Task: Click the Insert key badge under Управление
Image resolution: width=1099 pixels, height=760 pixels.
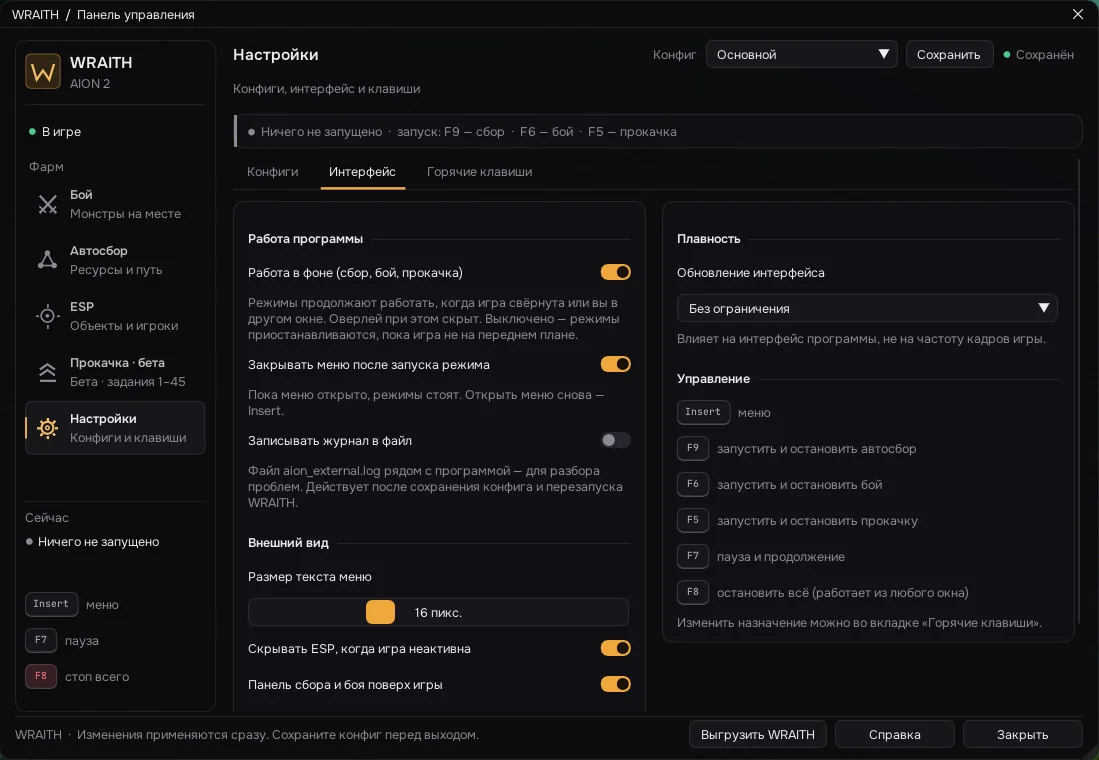Action: click(703, 412)
